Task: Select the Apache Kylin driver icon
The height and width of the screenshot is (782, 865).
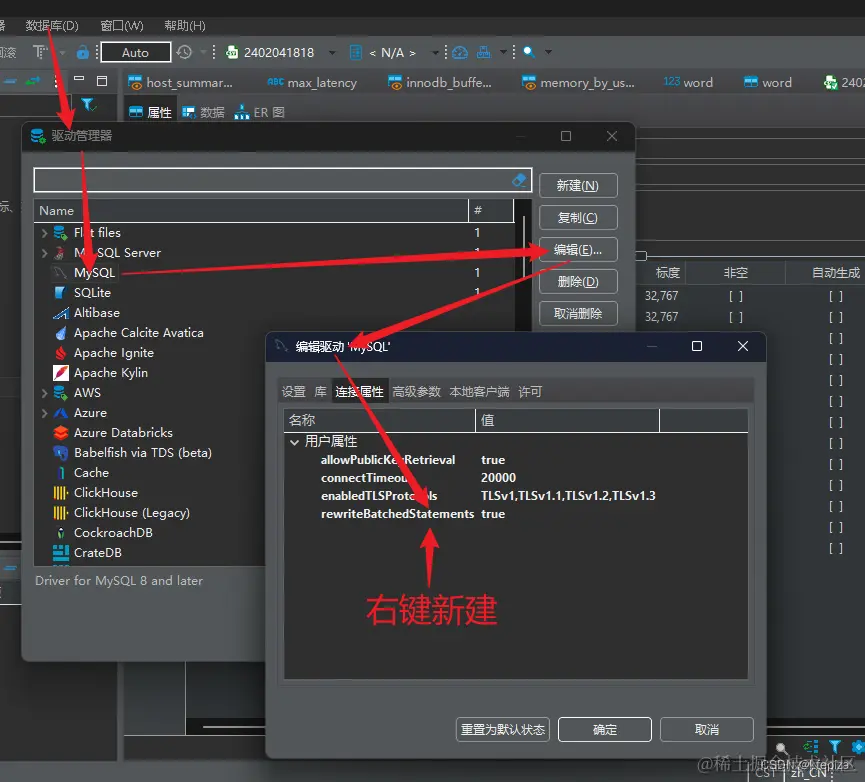Action: click(x=61, y=373)
